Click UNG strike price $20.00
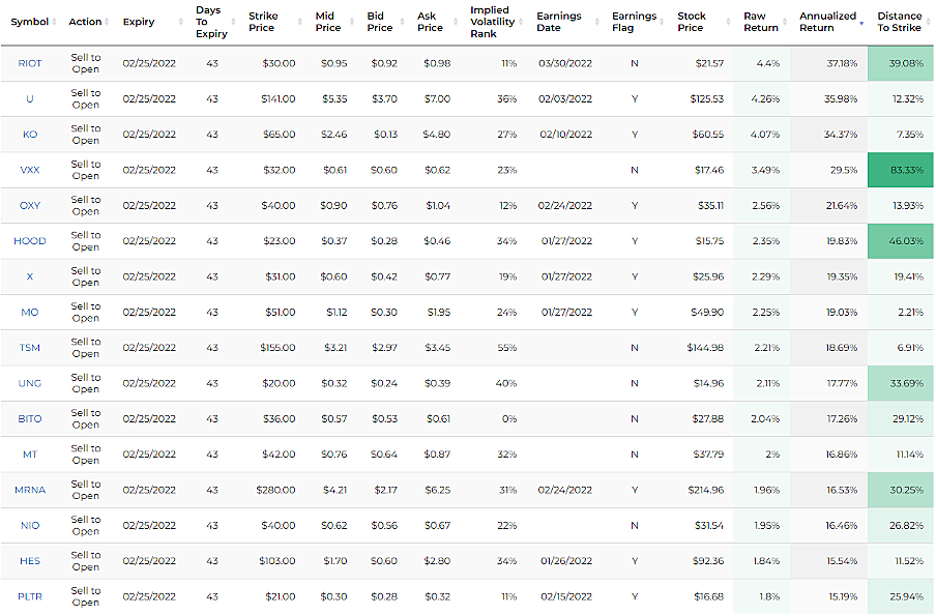936x616 pixels. (x=279, y=383)
